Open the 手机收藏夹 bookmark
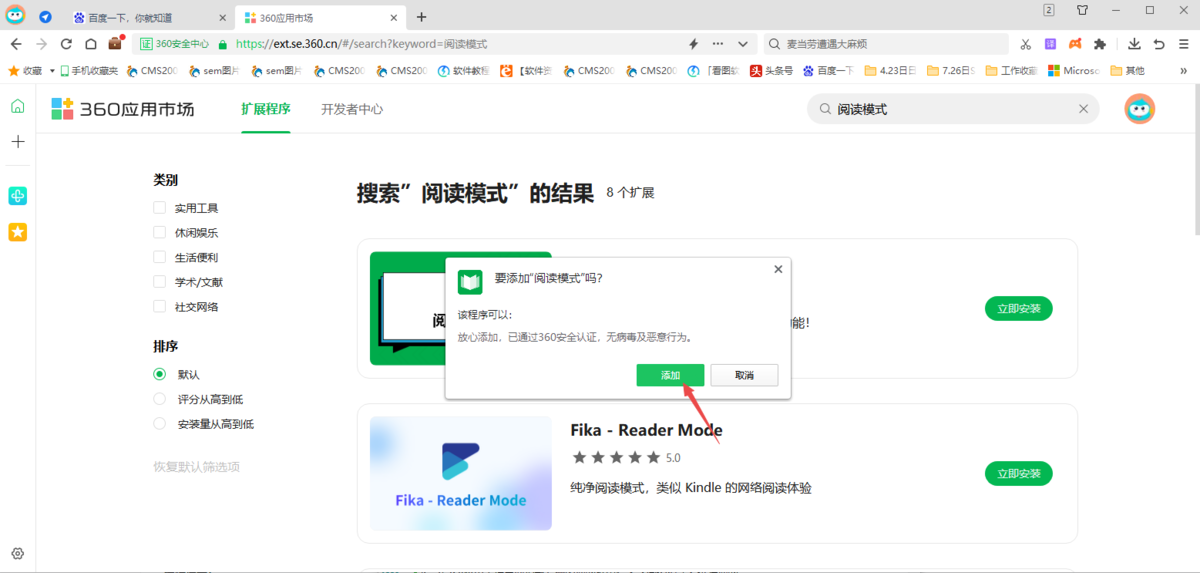 pyautogui.click(x=88, y=71)
